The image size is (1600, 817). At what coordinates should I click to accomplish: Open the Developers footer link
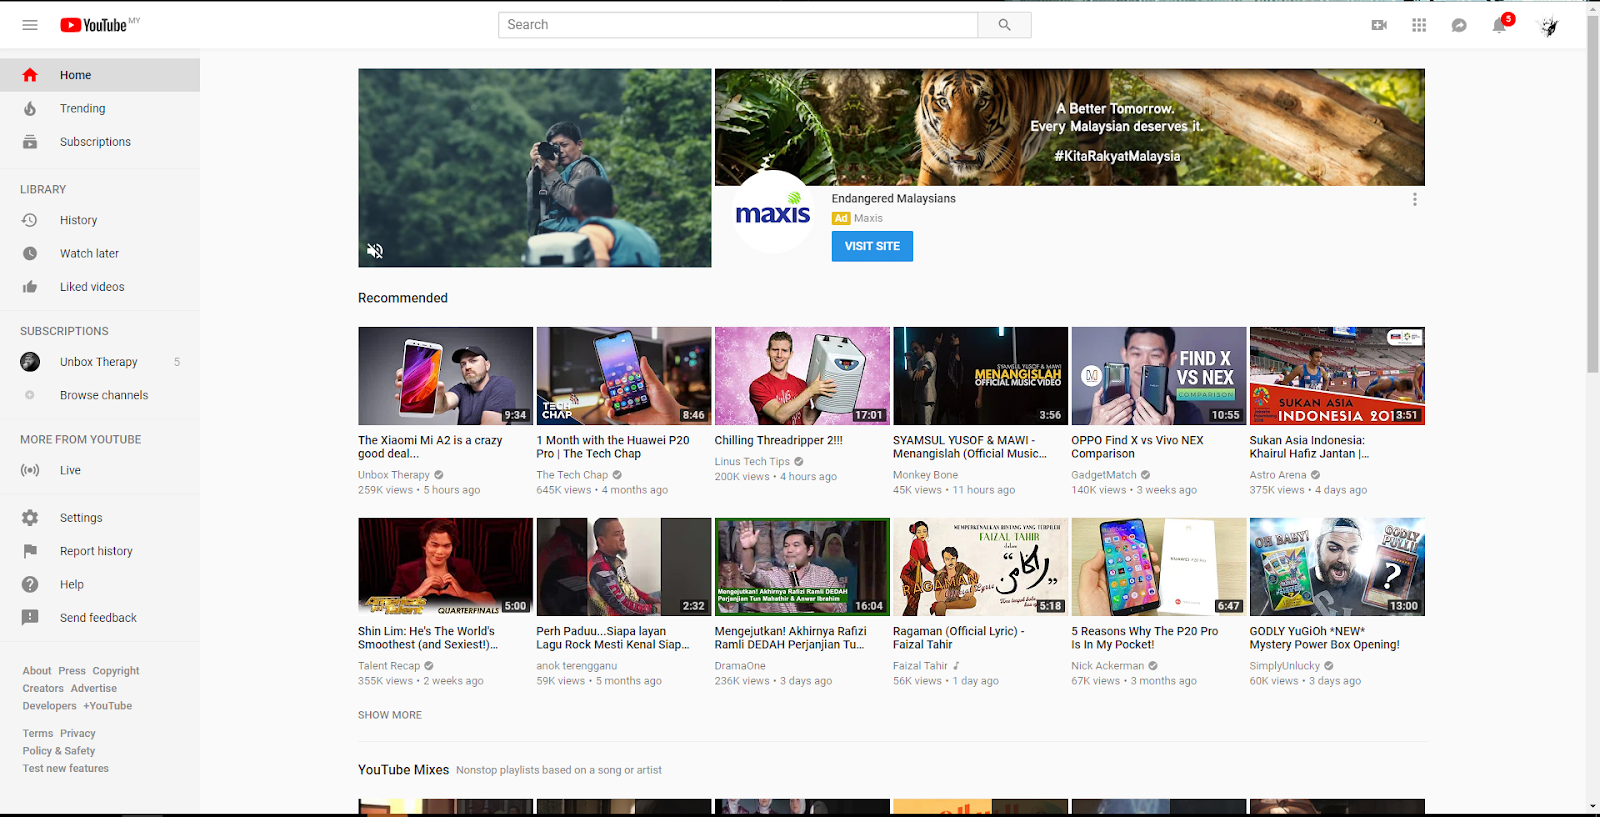pyautogui.click(x=50, y=706)
